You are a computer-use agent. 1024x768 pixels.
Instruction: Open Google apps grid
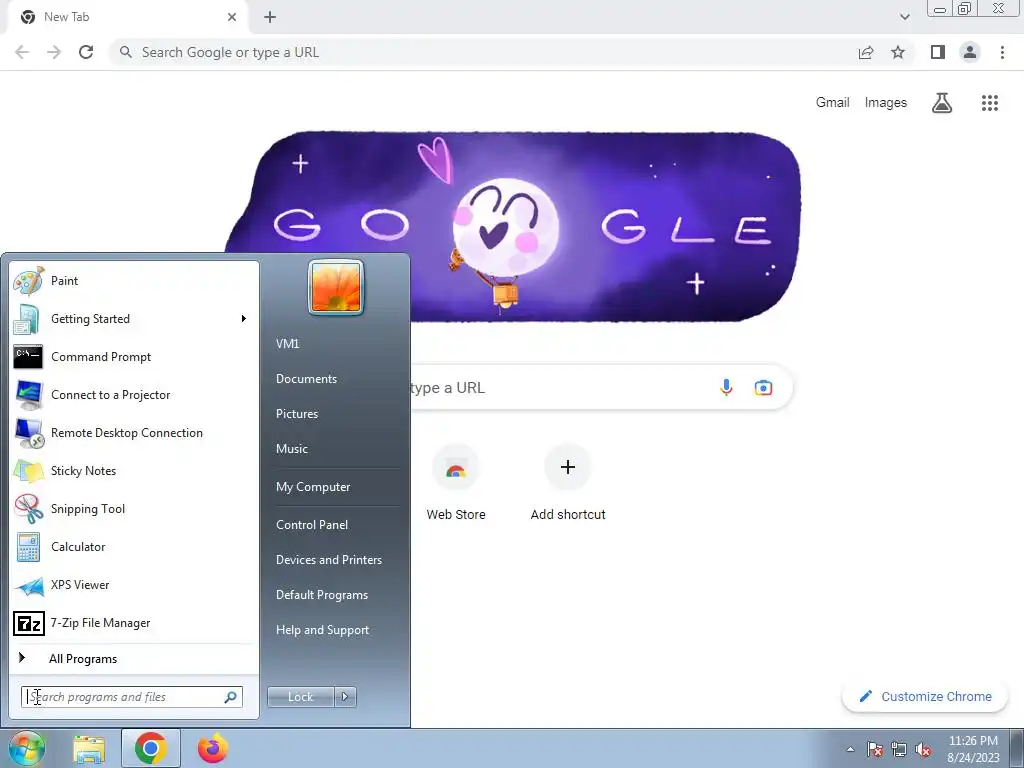[x=989, y=103]
